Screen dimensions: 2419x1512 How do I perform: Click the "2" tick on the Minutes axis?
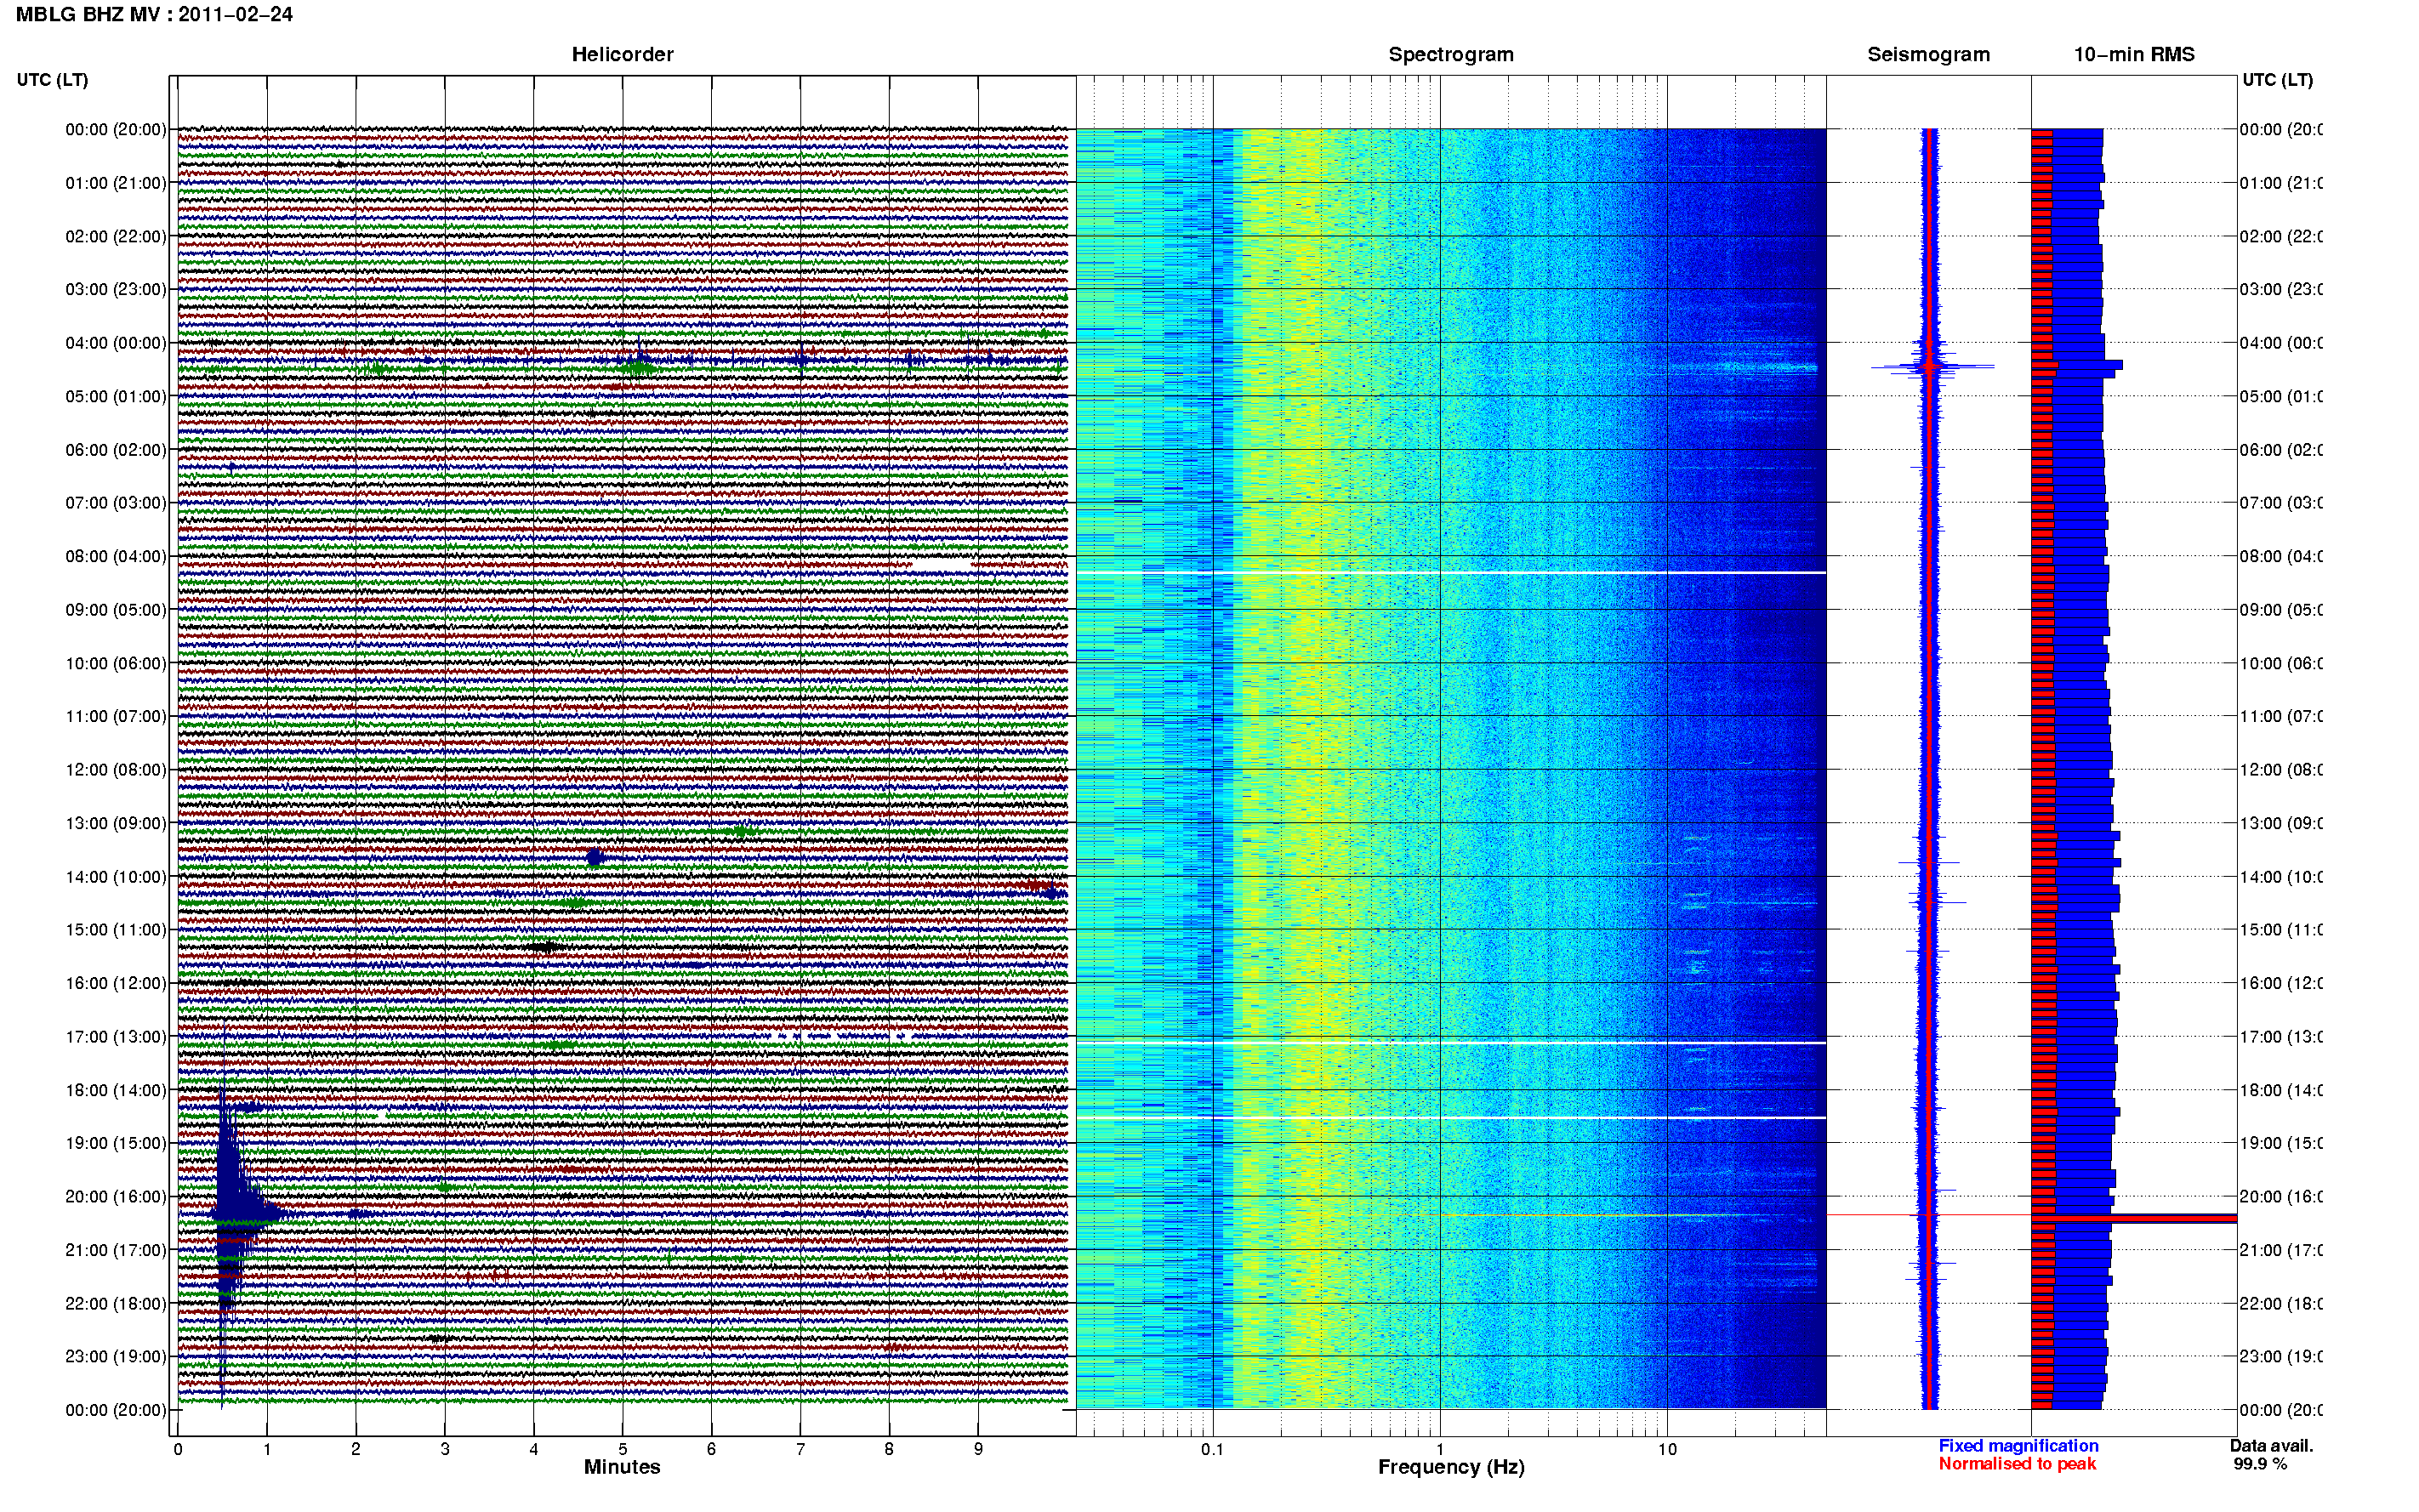coord(356,1449)
